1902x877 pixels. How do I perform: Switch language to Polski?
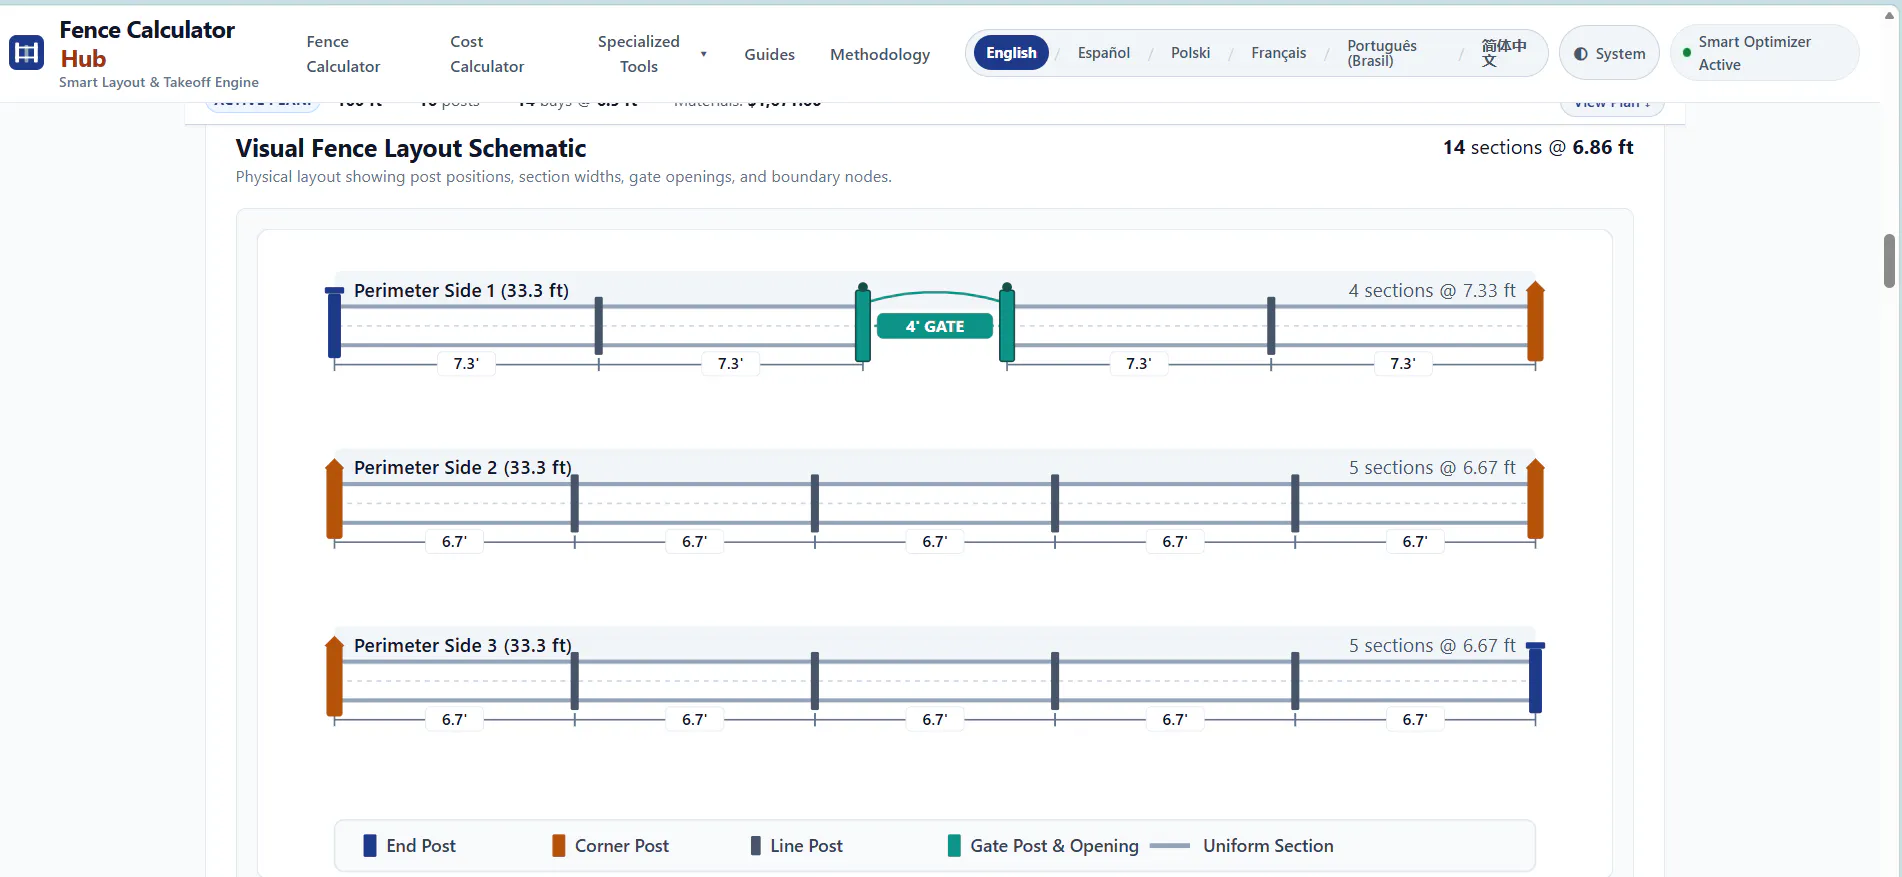(x=1190, y=53)
